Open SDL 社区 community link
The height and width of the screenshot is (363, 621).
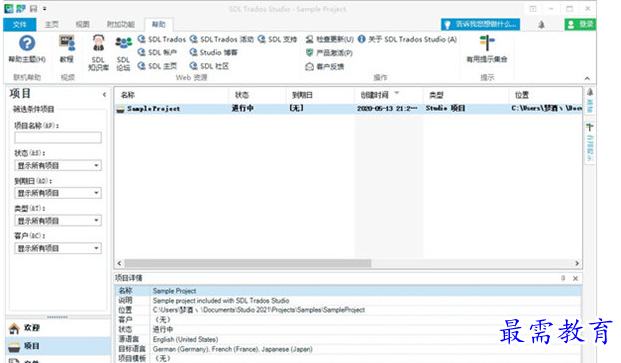click(x=209, y=66)
